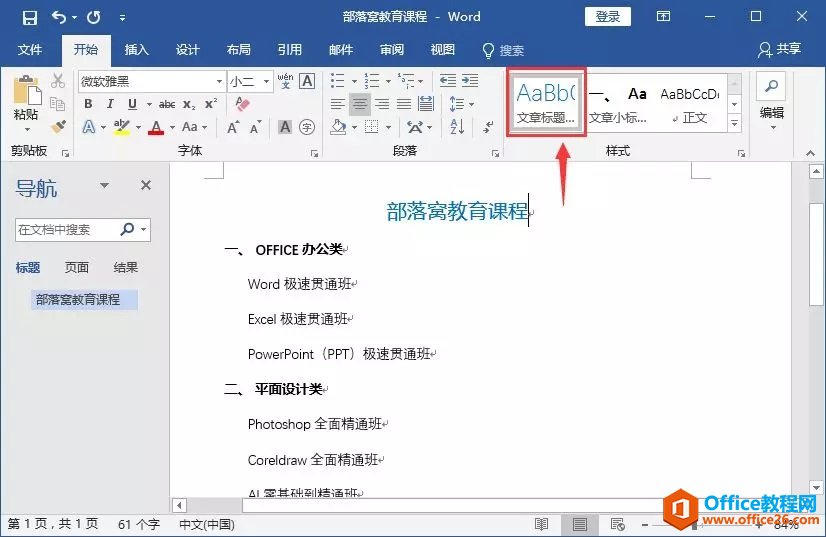This screenshot has height=537, width=826.
Task: Apply the yellow text highlight color
Action: [122, 127]
